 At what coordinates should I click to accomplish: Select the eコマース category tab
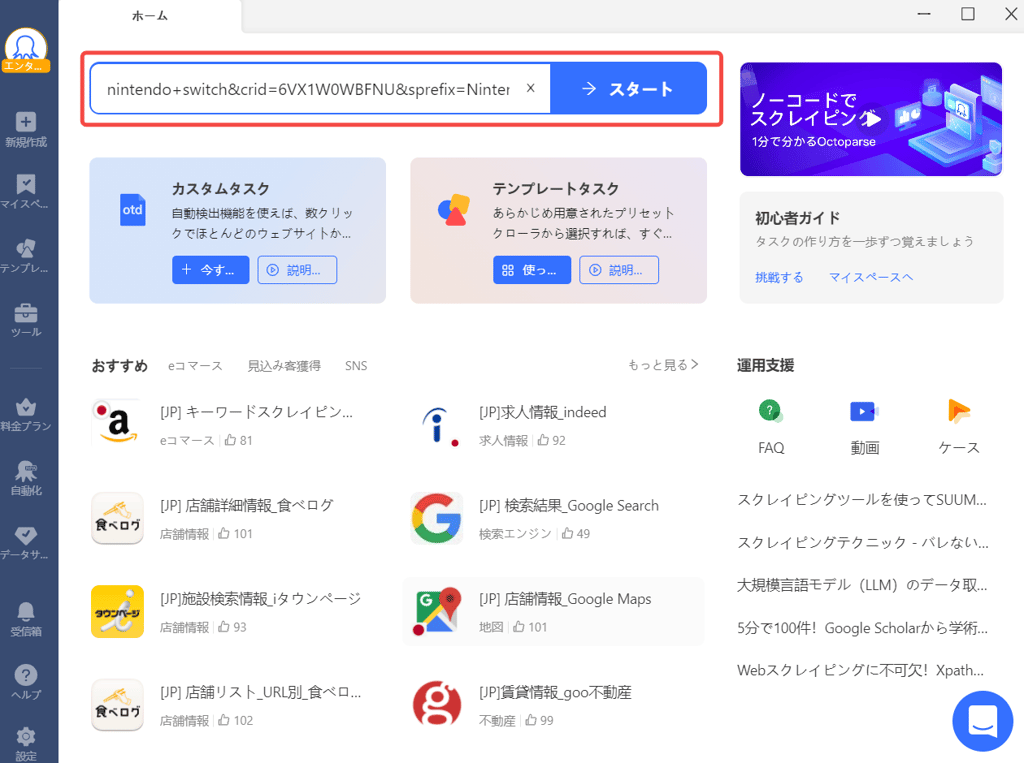(x=195, y=366)
